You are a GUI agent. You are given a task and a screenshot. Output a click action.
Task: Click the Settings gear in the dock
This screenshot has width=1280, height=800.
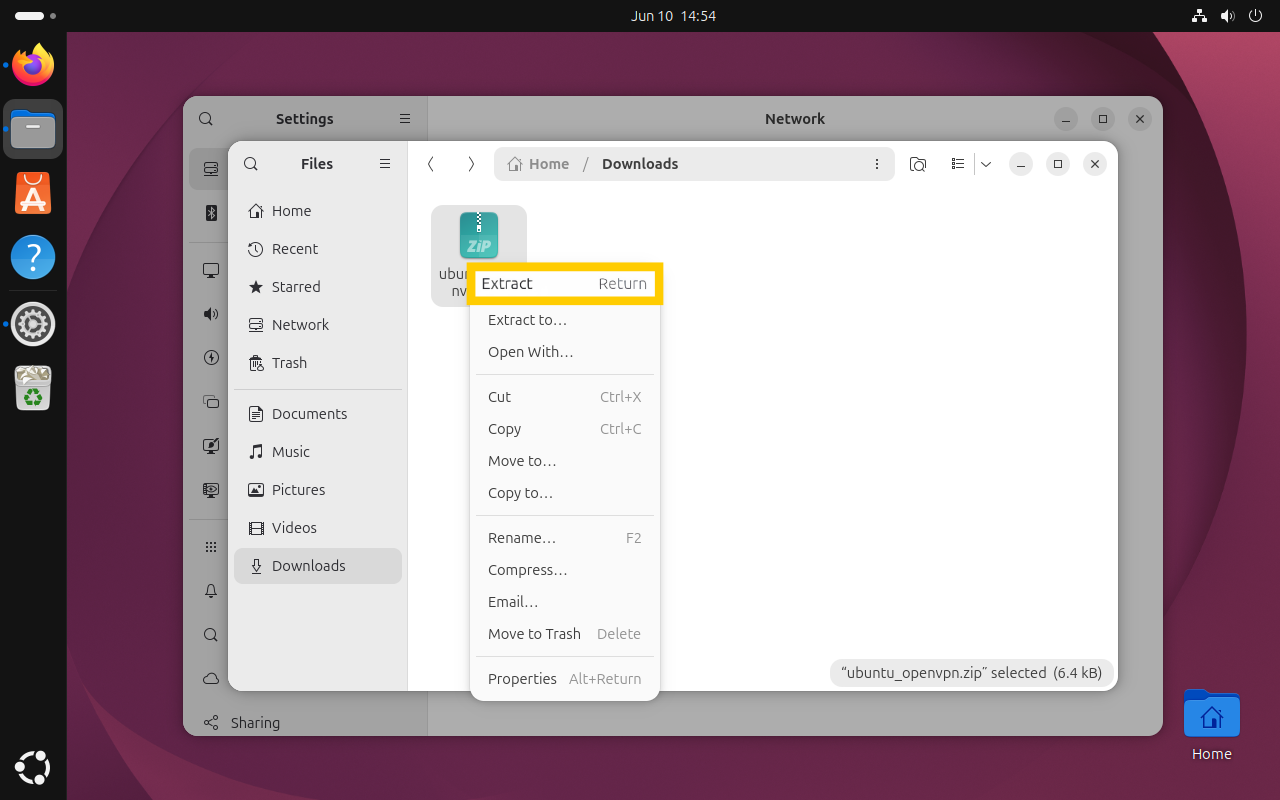(33, 324)
